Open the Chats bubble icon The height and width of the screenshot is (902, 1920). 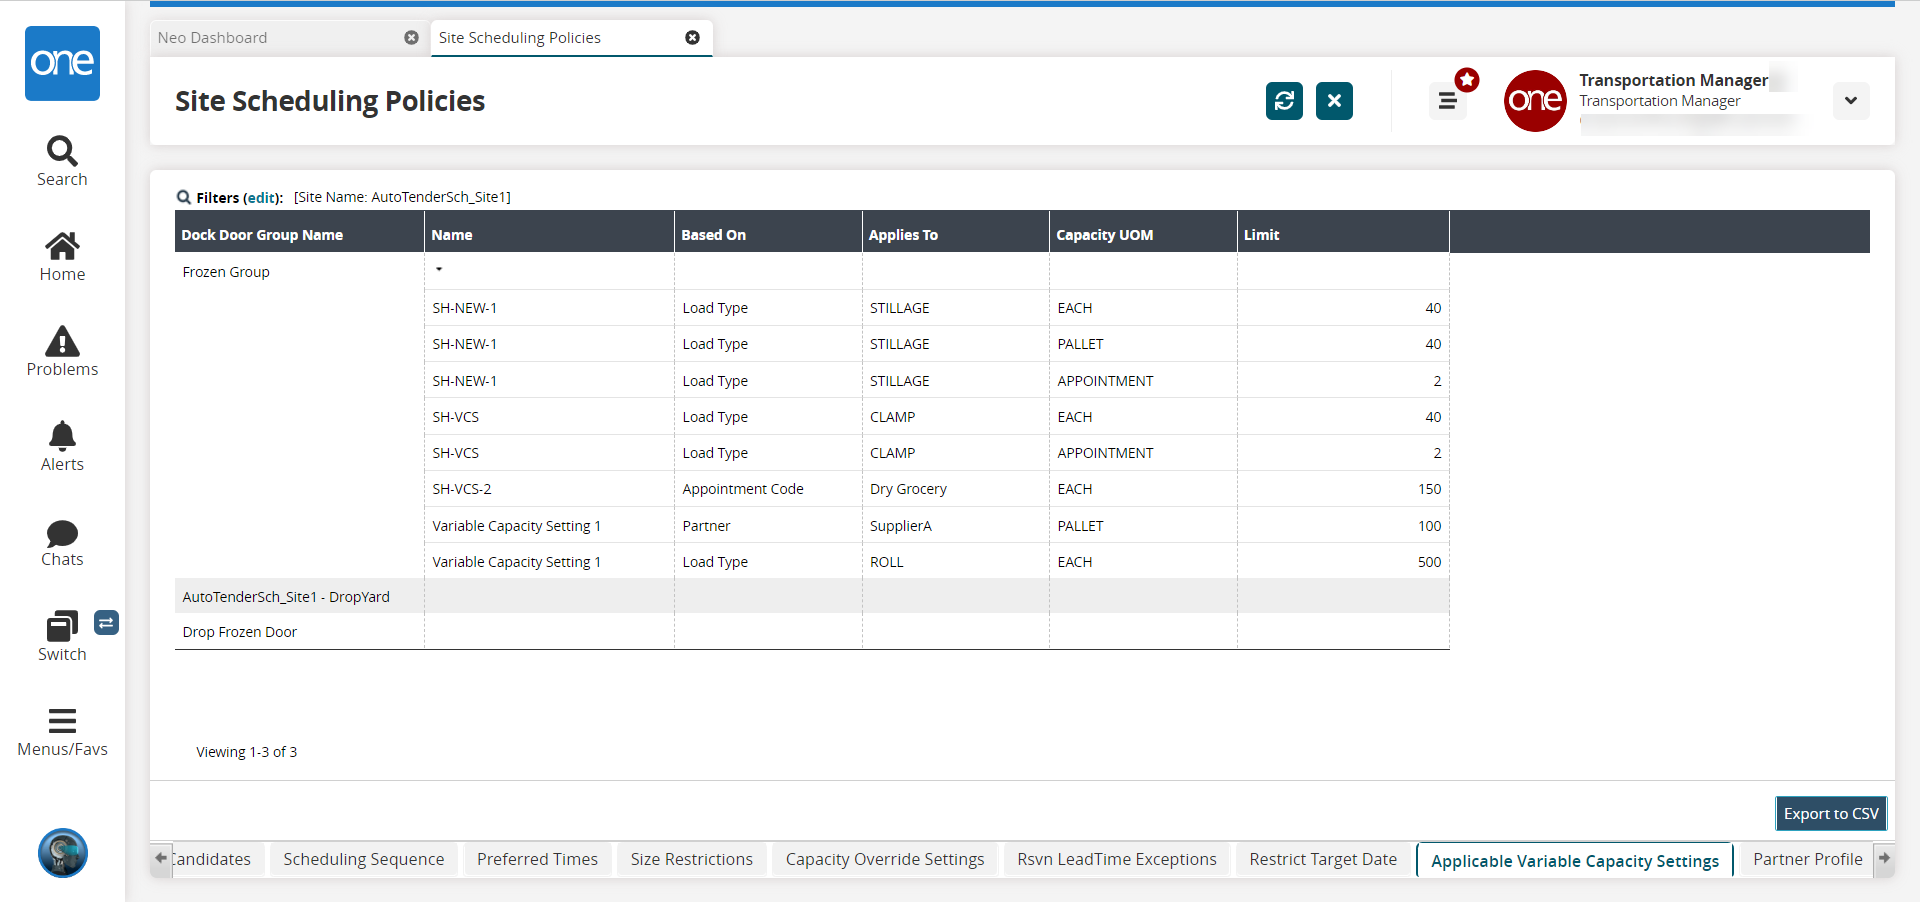pyautogui.click(x=62, y=533)
